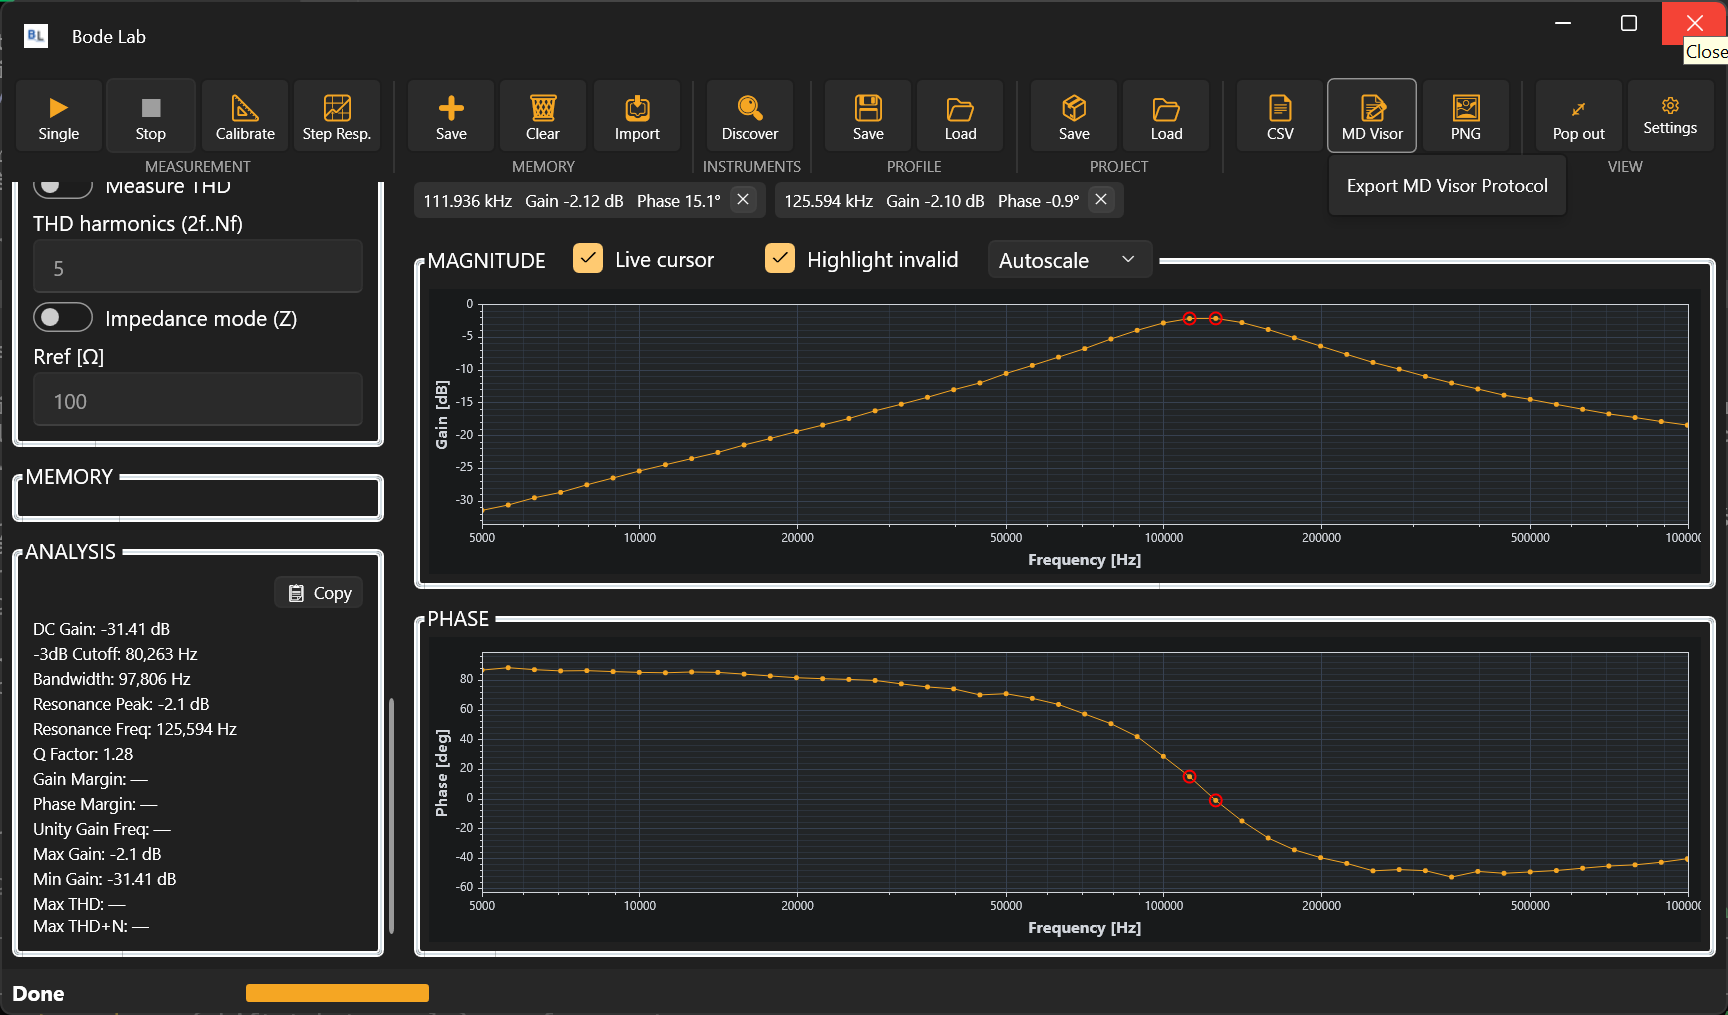
Task: Load a saved Profile
Action: click(x=960, y=116)
